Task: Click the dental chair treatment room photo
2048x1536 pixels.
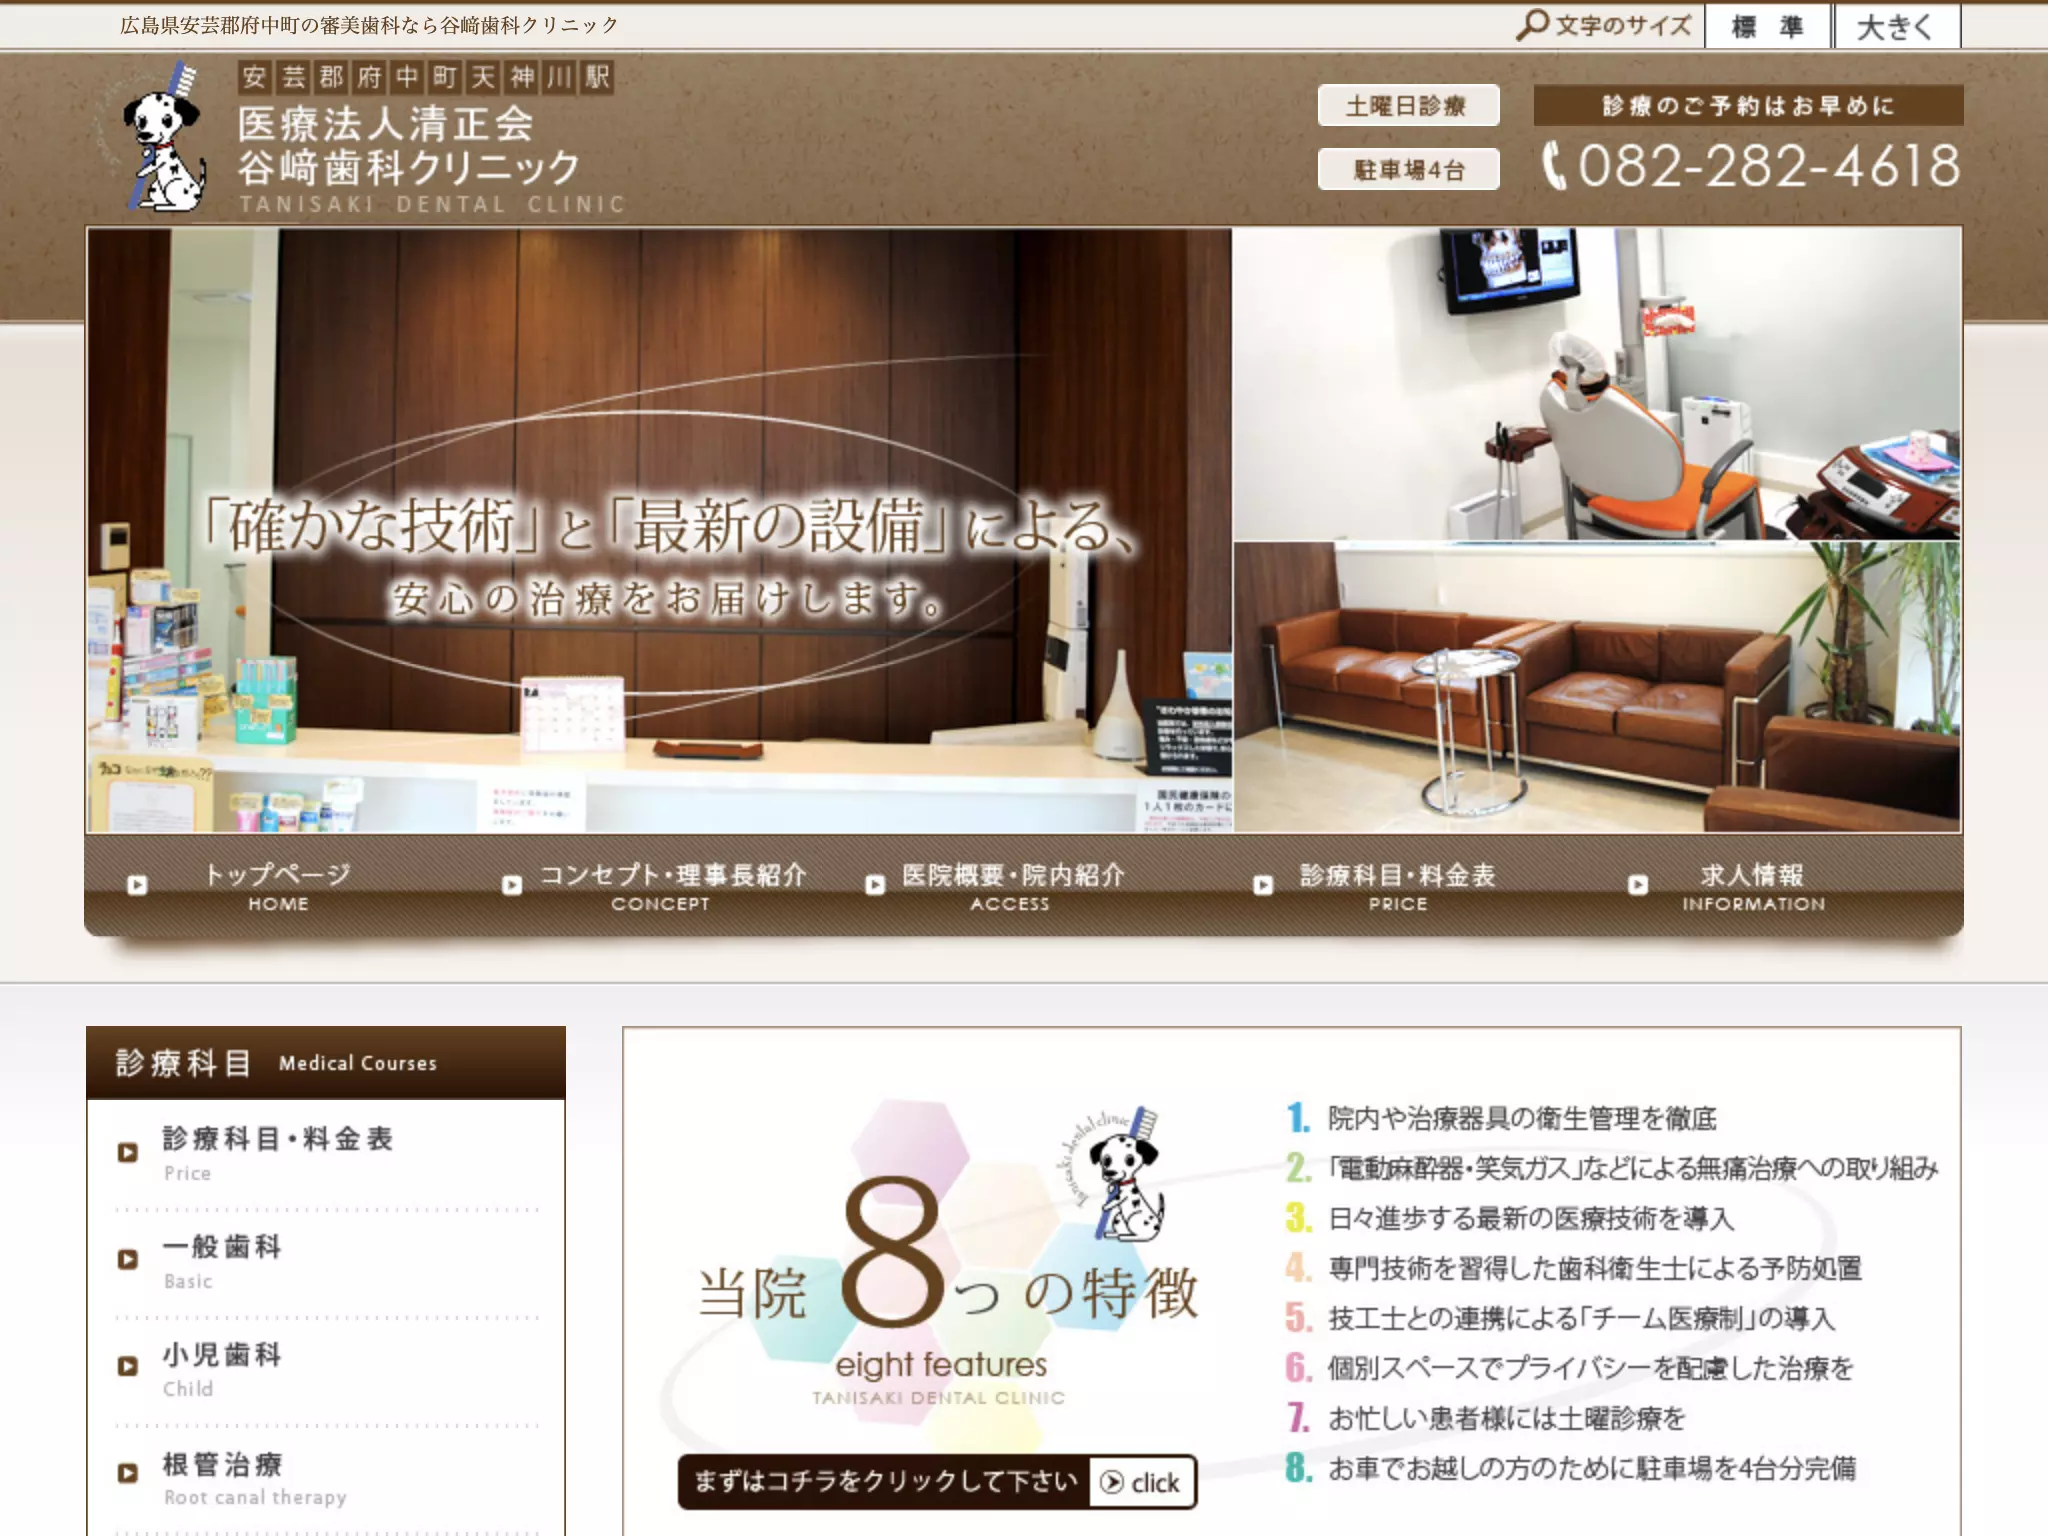Action: pos(1596,384)
